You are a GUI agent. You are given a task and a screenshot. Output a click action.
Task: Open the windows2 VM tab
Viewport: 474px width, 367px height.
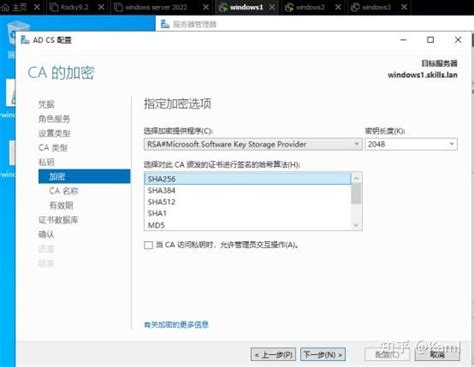click(310, 7)
